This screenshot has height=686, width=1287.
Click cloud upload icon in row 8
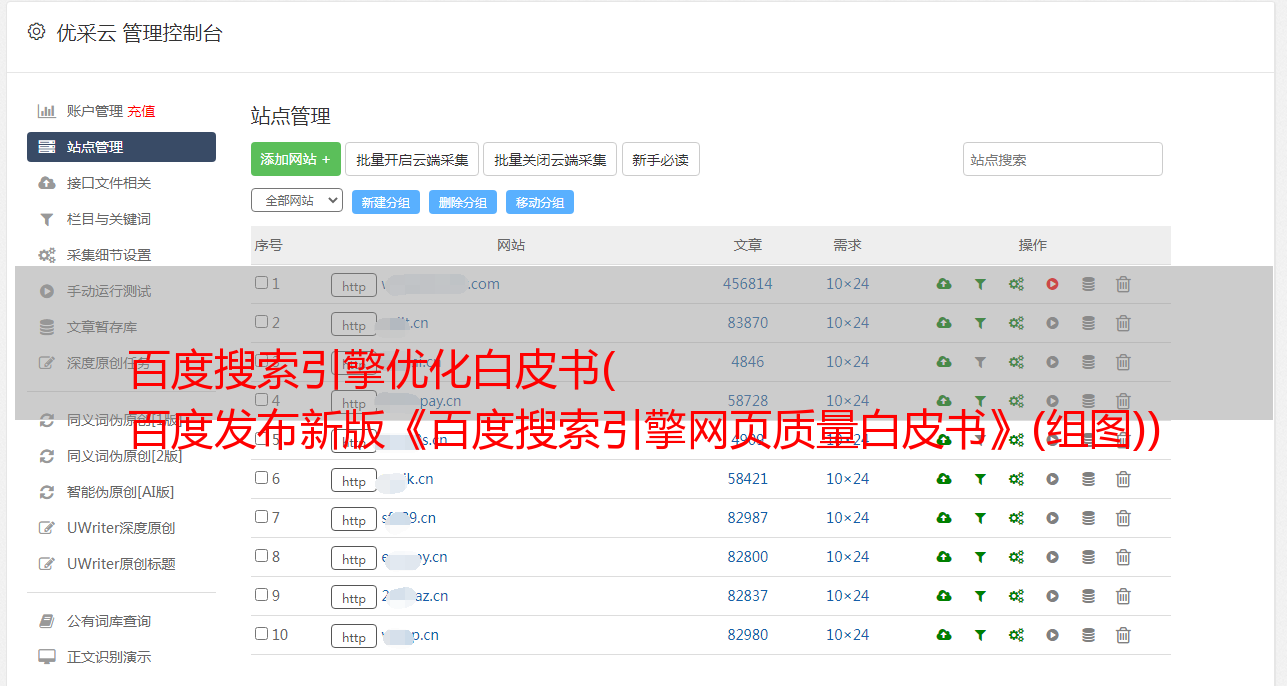(944, 557)
